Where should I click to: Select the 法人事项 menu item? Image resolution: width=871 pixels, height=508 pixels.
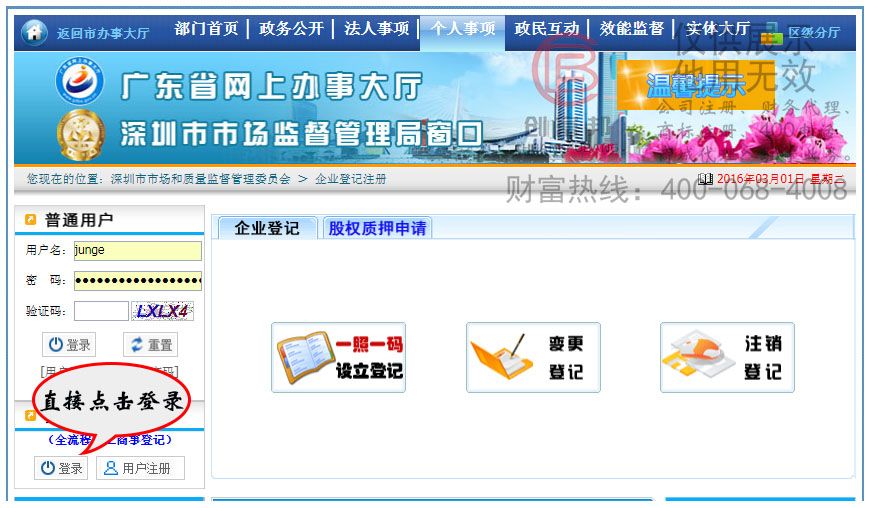pyautogui.click(x=377, y=28)
